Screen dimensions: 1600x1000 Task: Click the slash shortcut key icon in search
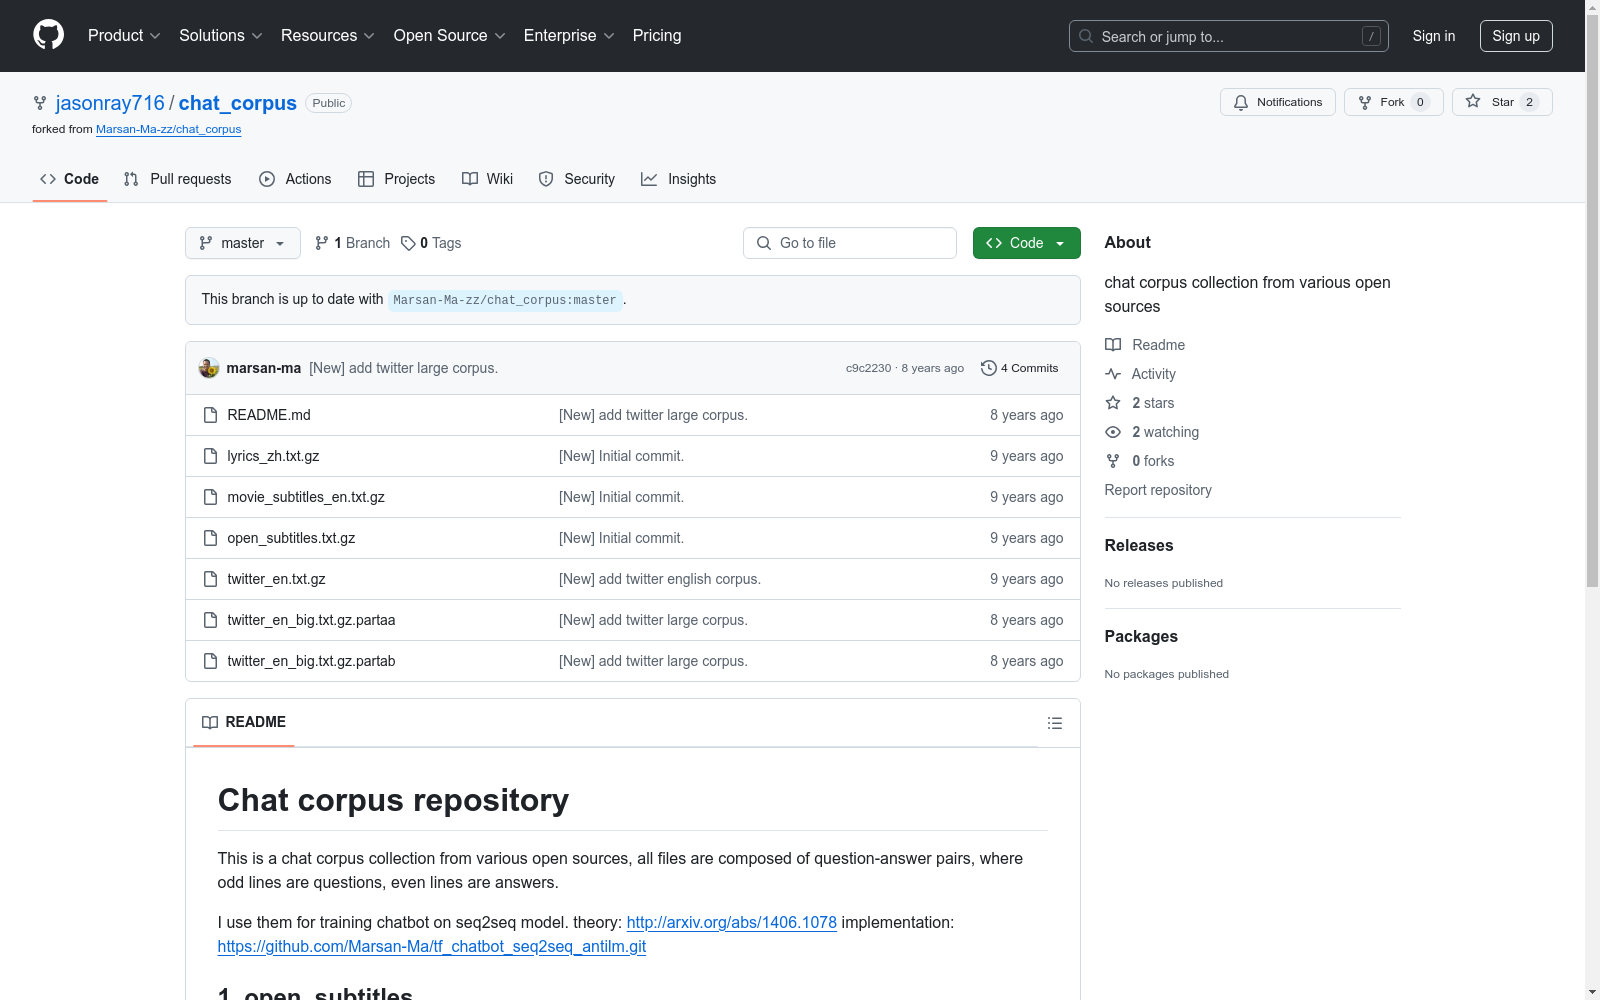click(1371, 36)
